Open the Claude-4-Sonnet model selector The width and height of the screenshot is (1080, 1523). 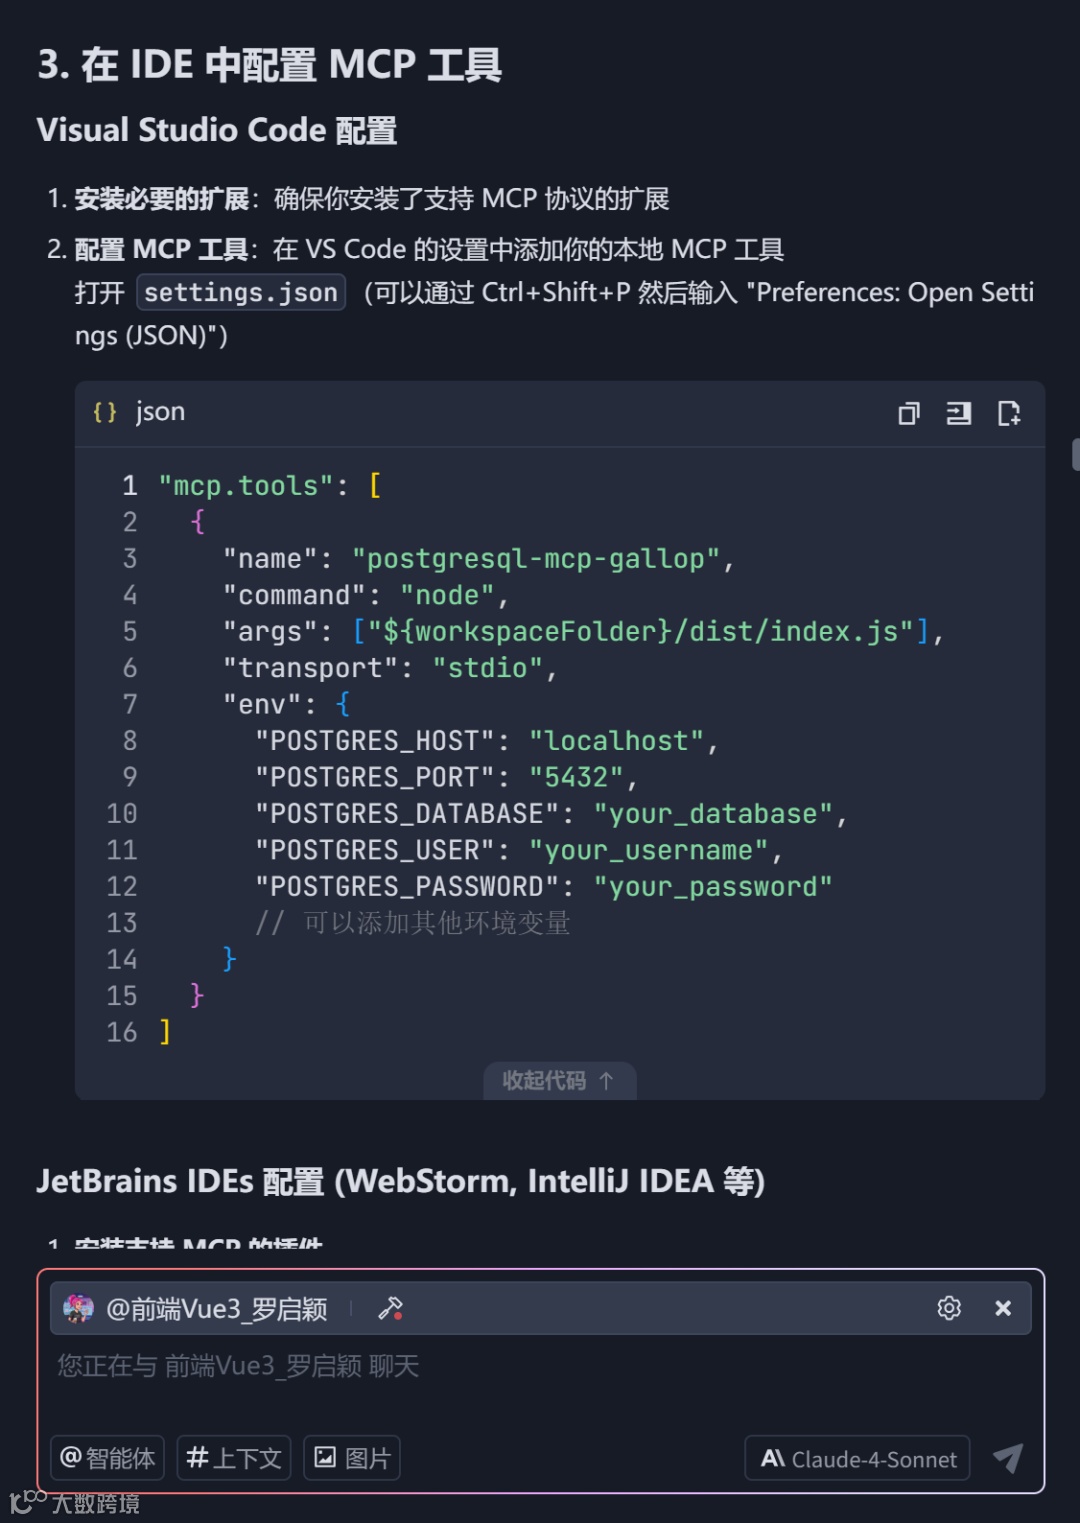click(858, 1459)
